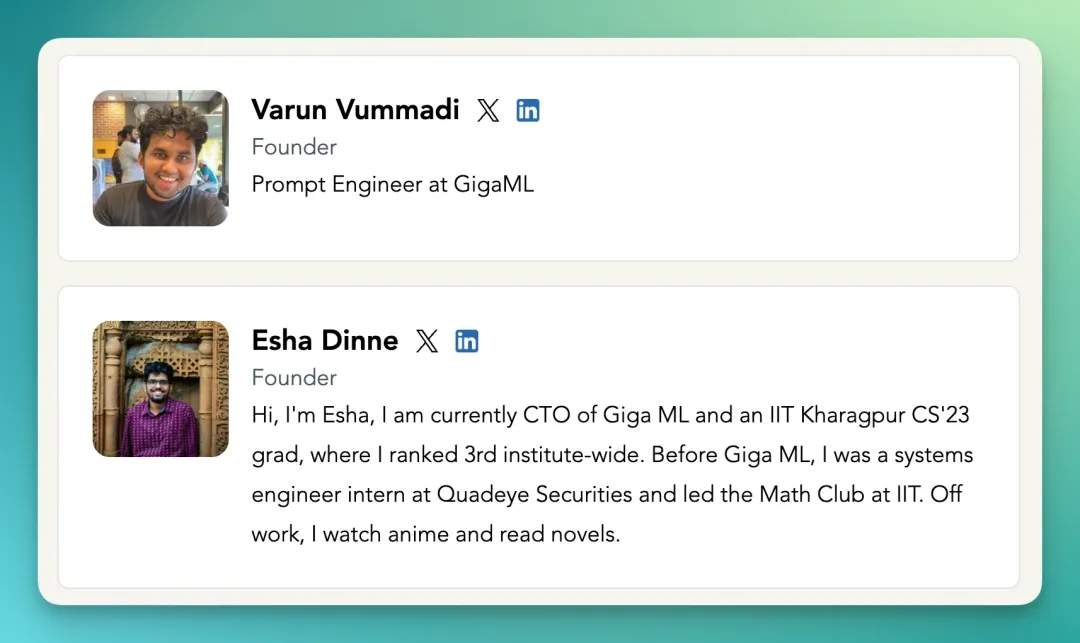The image size is (1080, 643).
Task: Open Esha Dinne's LinkedIn icon
Action: click(x=467, y=341)
